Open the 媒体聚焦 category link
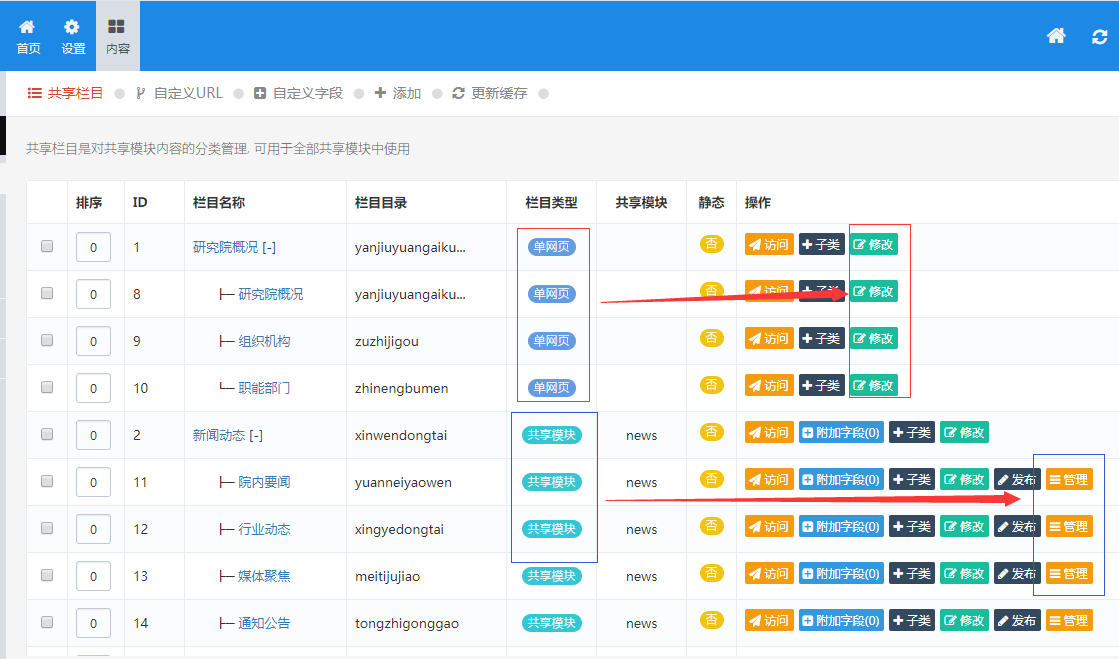This screenshot has width=1119, height=659. coord(264,576)
